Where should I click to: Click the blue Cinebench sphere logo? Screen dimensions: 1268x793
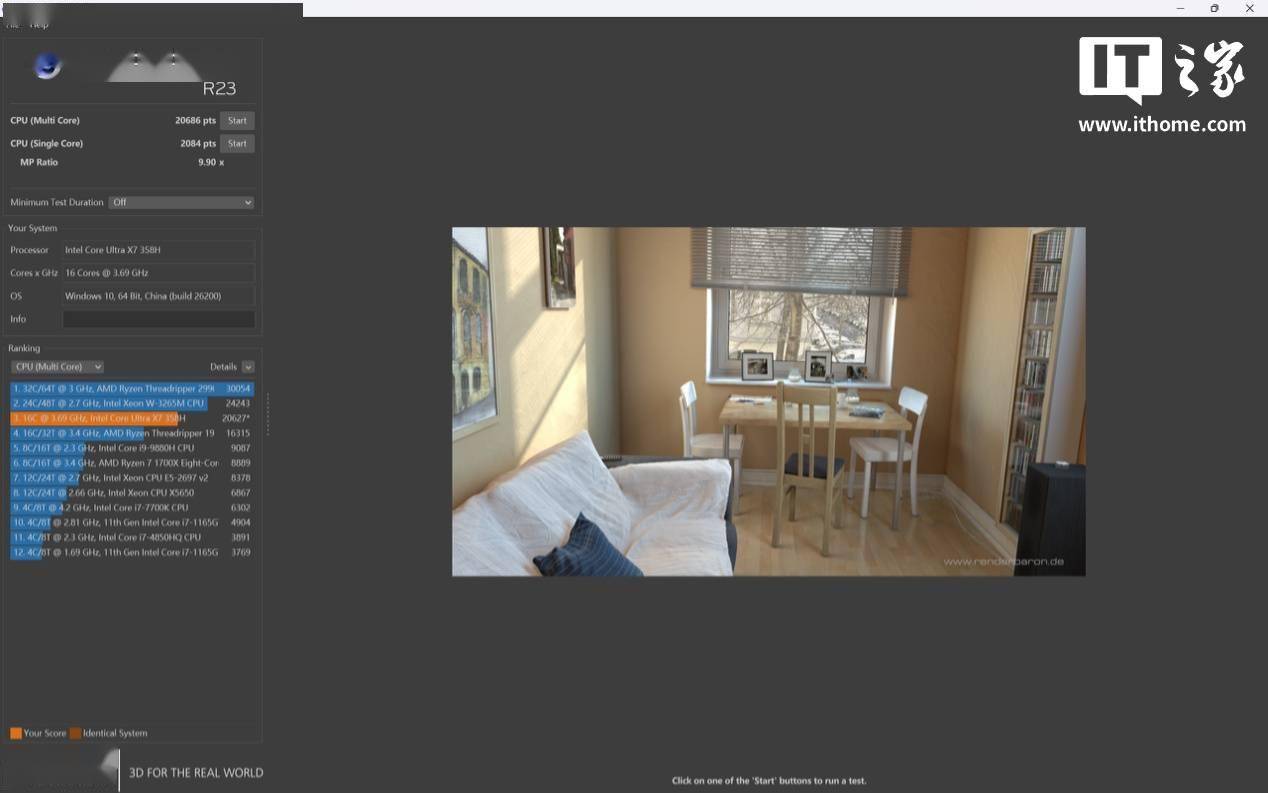click(47, 67)
